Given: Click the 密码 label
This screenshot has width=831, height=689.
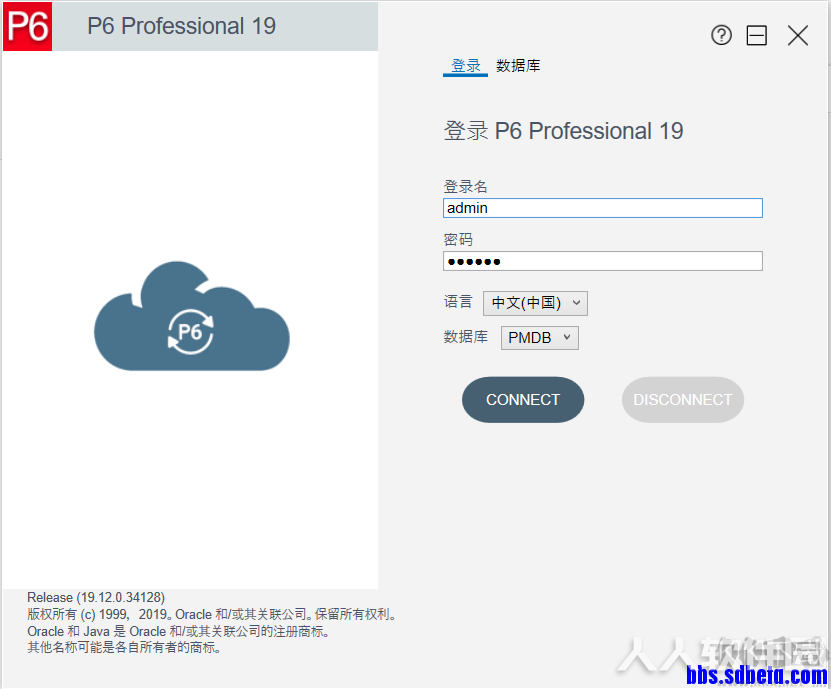Looking at the screenshot, I should (458, 240).
